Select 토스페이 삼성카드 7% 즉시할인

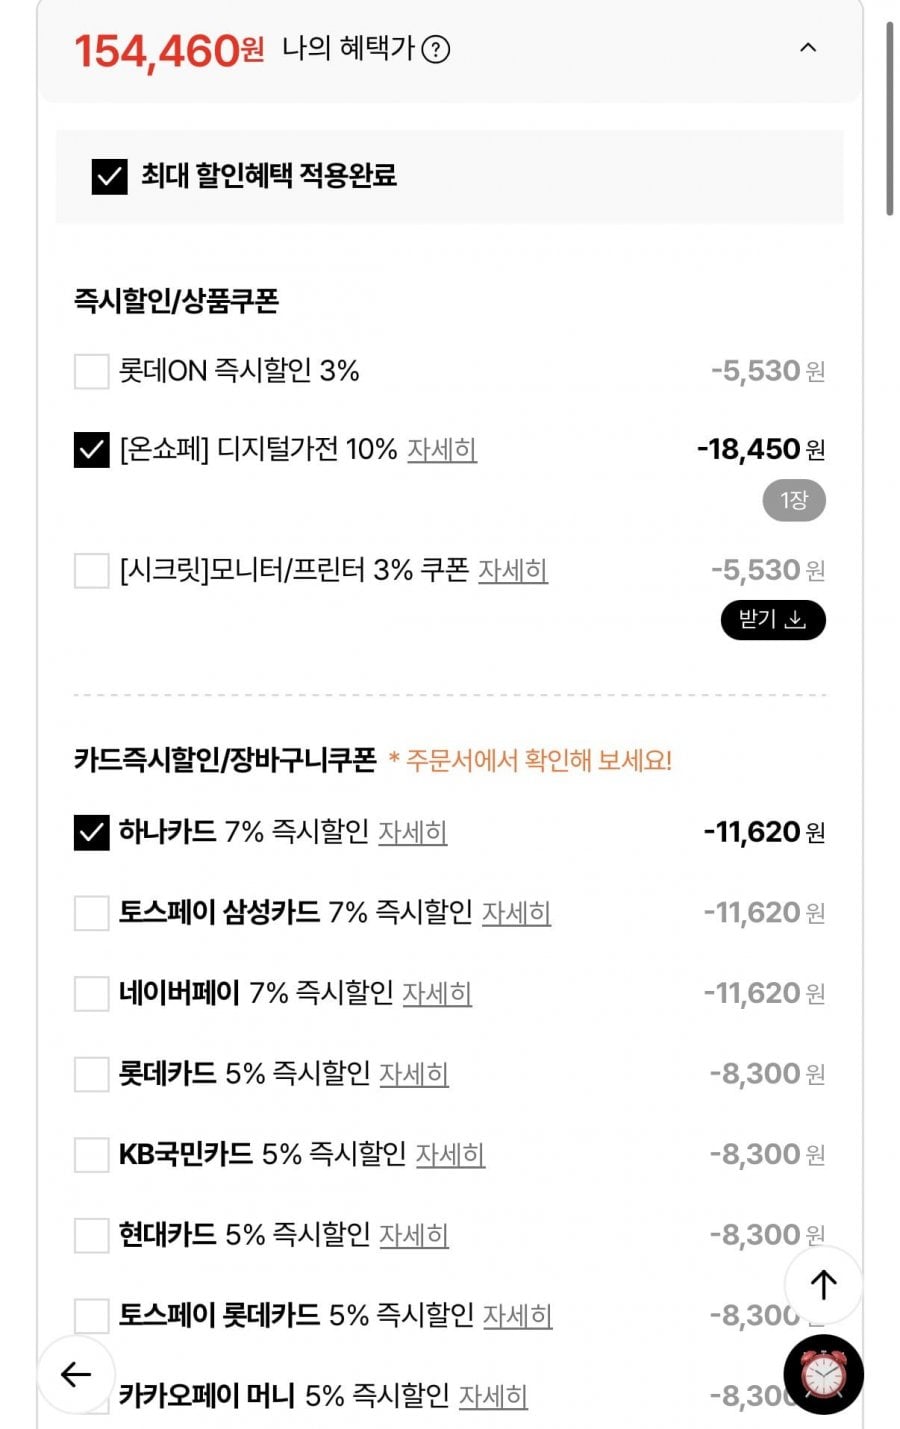[x=91, y=913]
